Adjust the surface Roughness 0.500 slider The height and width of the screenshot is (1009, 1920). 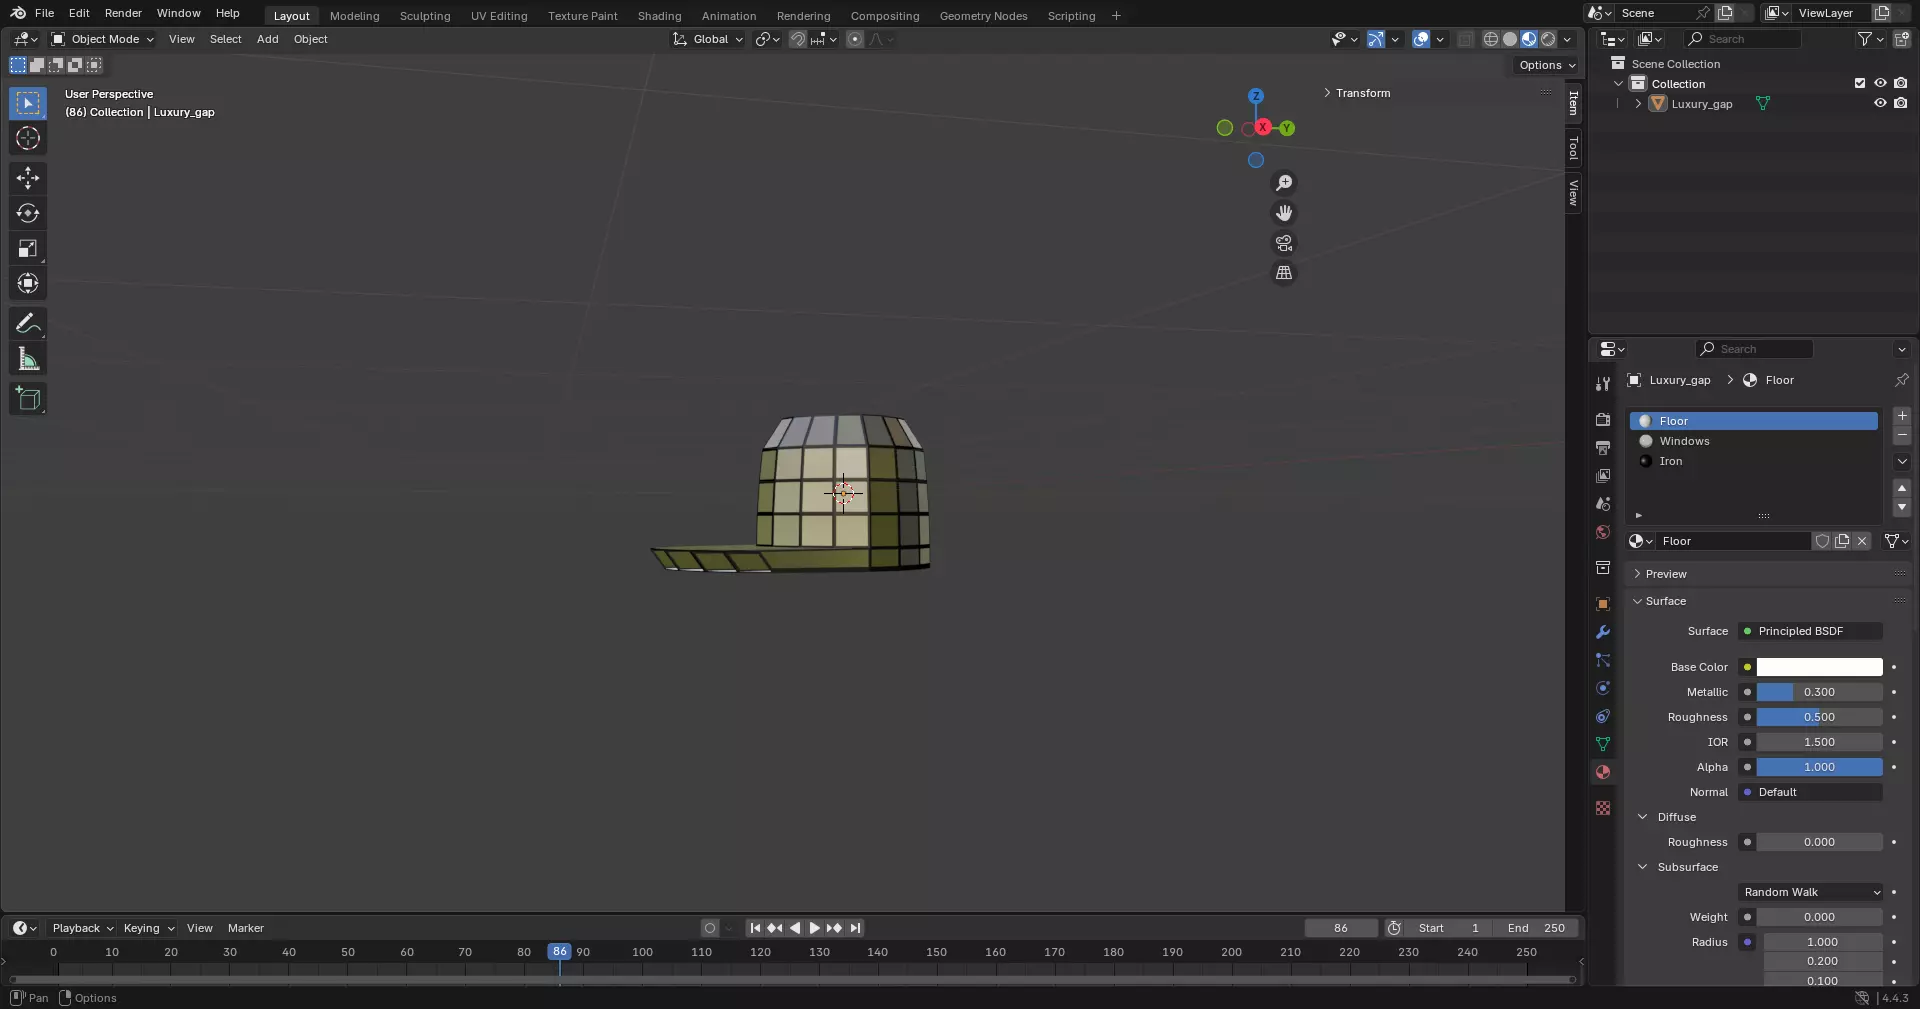[1819, 717]
